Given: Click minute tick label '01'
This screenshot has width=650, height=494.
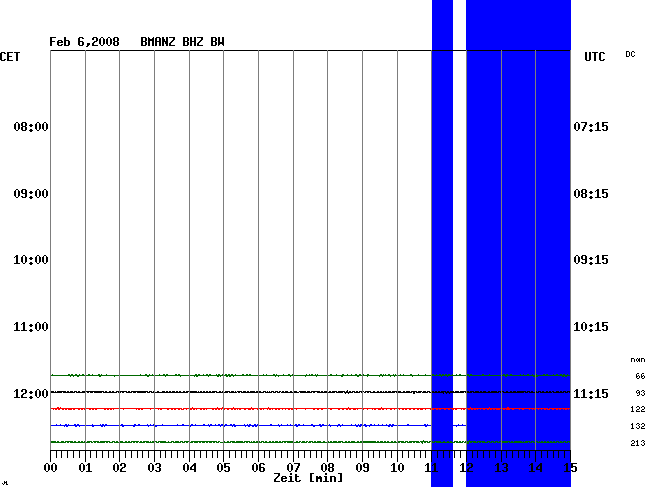Looking at the screenshot, I should [85, 468].
